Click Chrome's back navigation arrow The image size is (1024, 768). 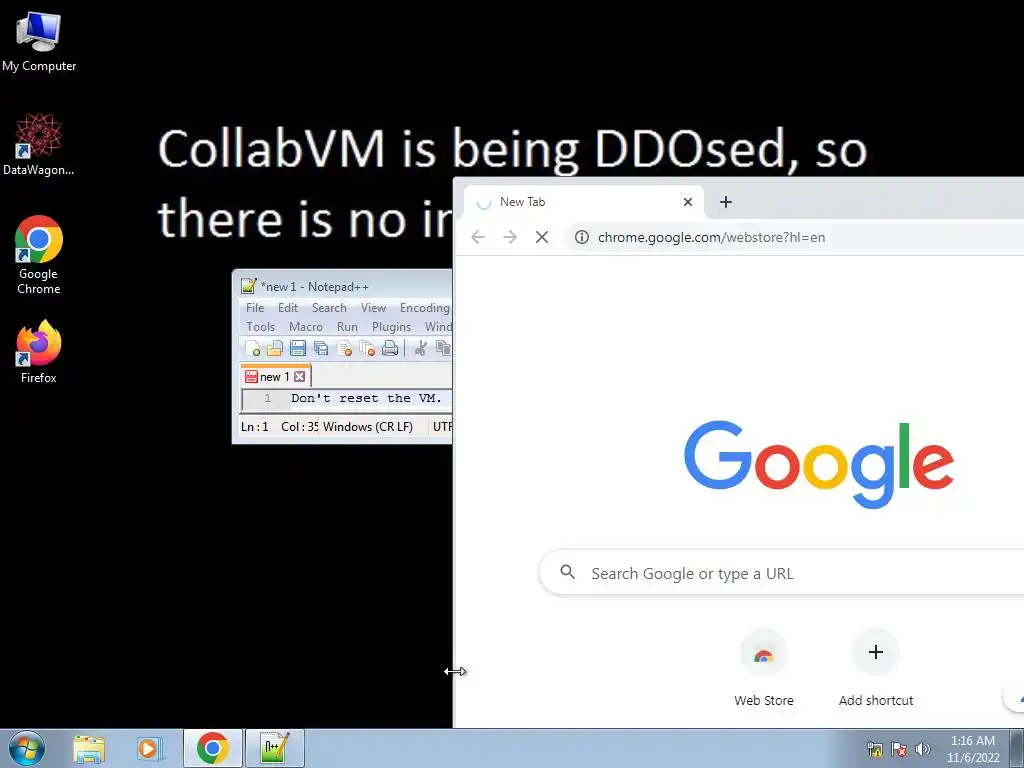477,237
